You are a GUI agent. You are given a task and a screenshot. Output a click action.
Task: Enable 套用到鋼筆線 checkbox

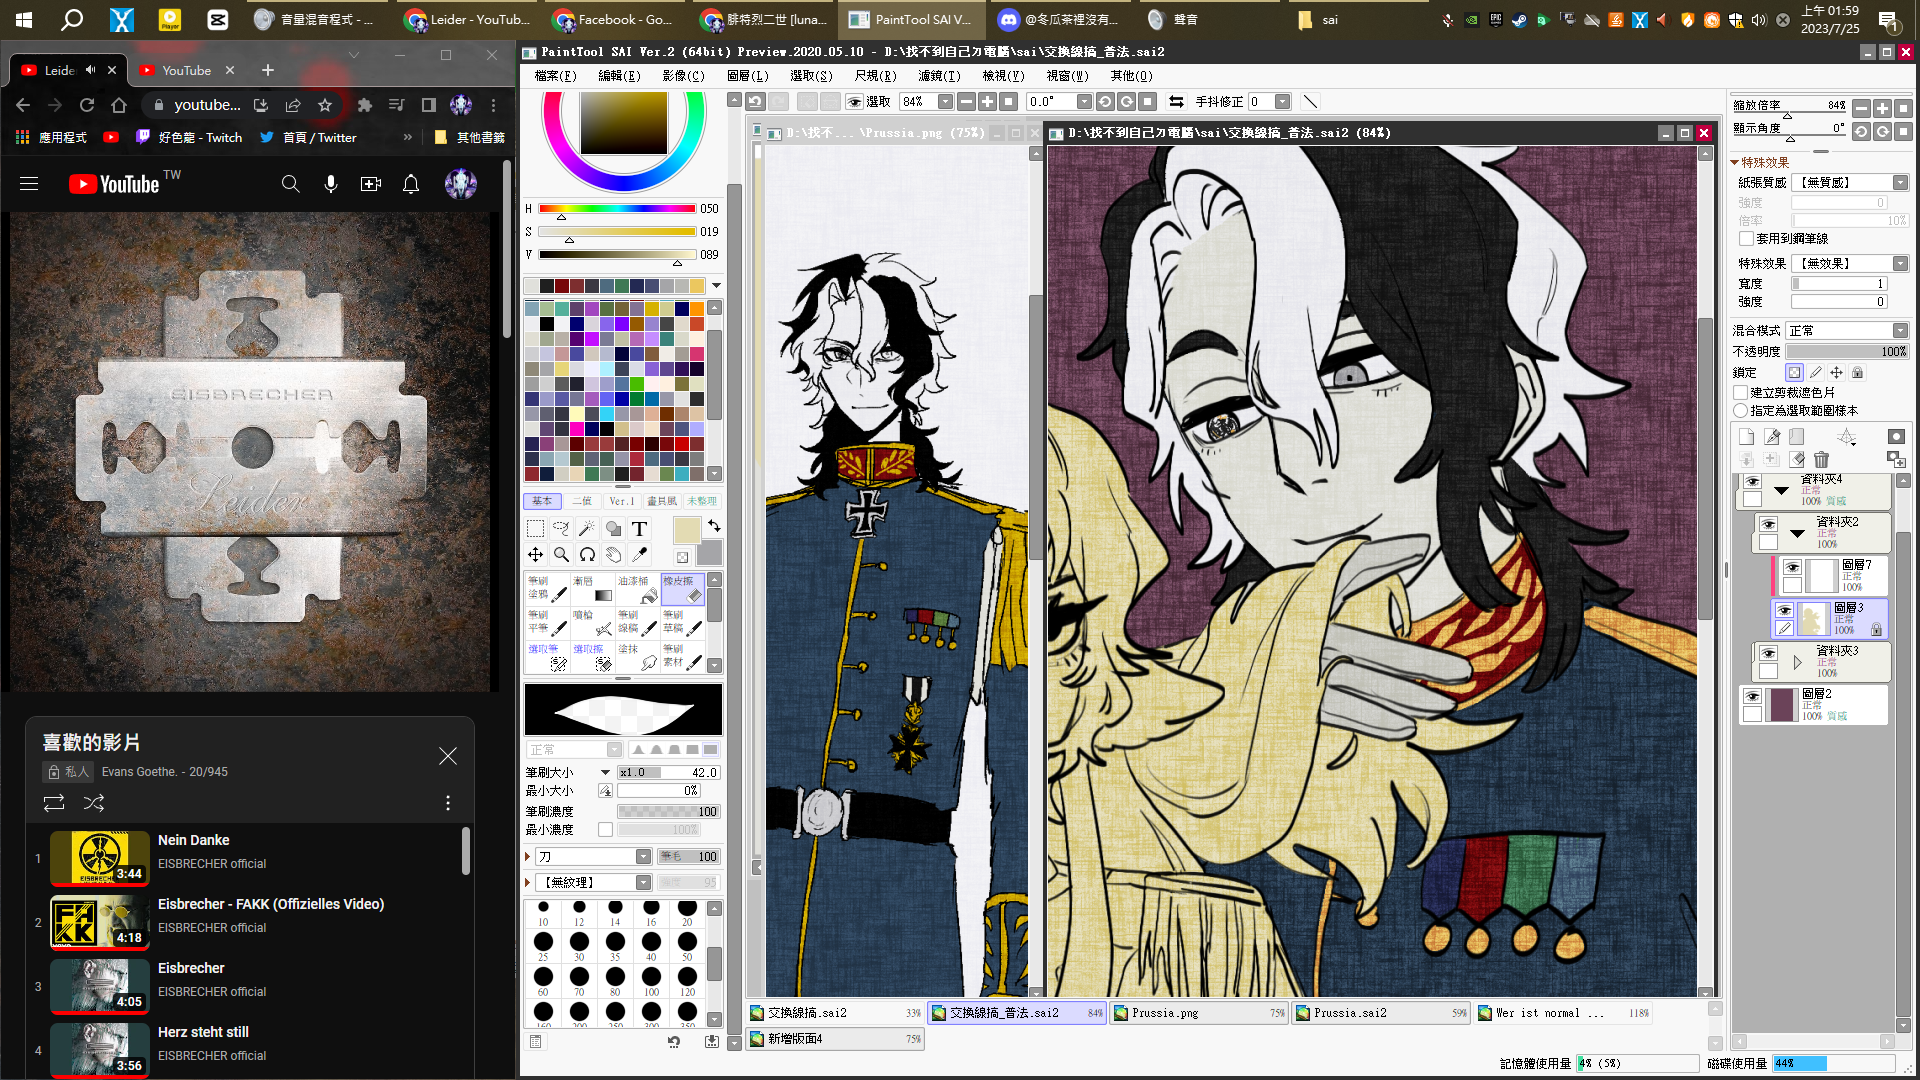click(x=1747, y=239)
